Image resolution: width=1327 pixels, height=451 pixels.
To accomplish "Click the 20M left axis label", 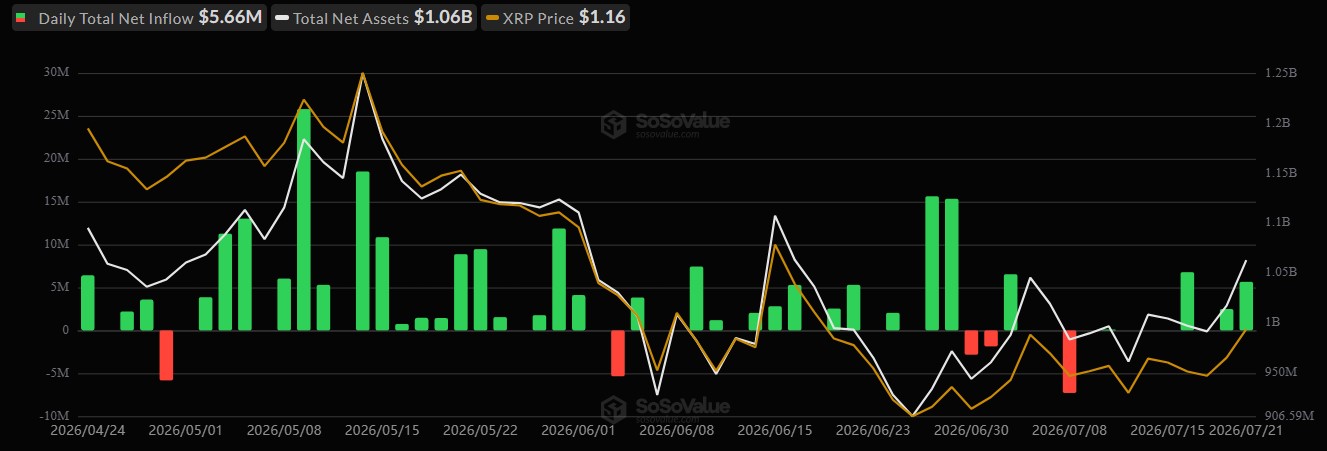I will (x=55, y=159).
